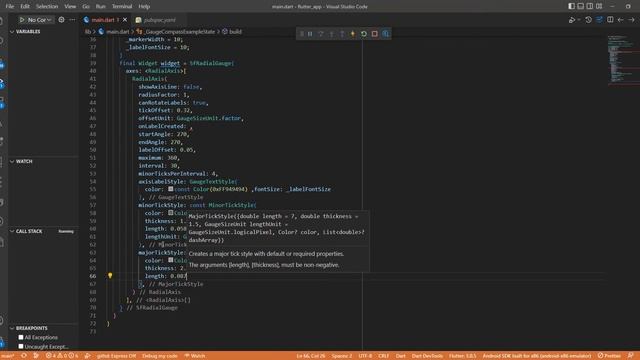Open the Dart DevTools status item

[427, 356]
